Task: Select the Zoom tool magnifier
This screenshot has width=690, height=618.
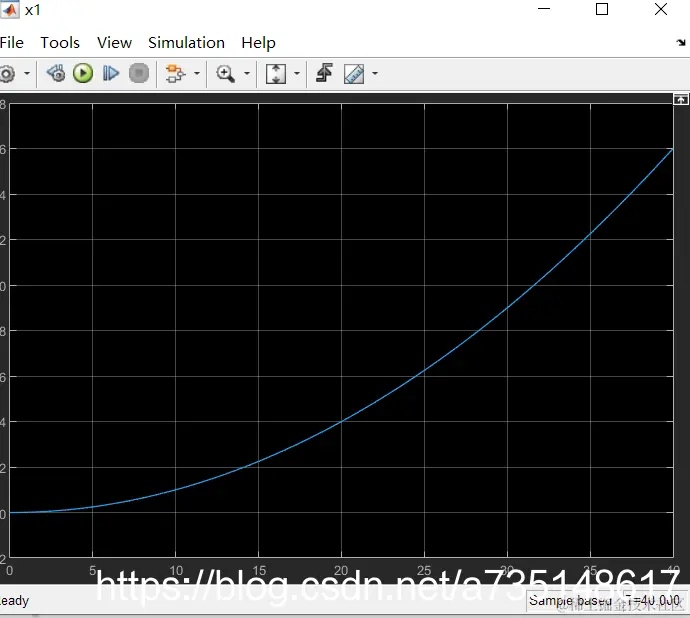Action: [x=225, y=74]
